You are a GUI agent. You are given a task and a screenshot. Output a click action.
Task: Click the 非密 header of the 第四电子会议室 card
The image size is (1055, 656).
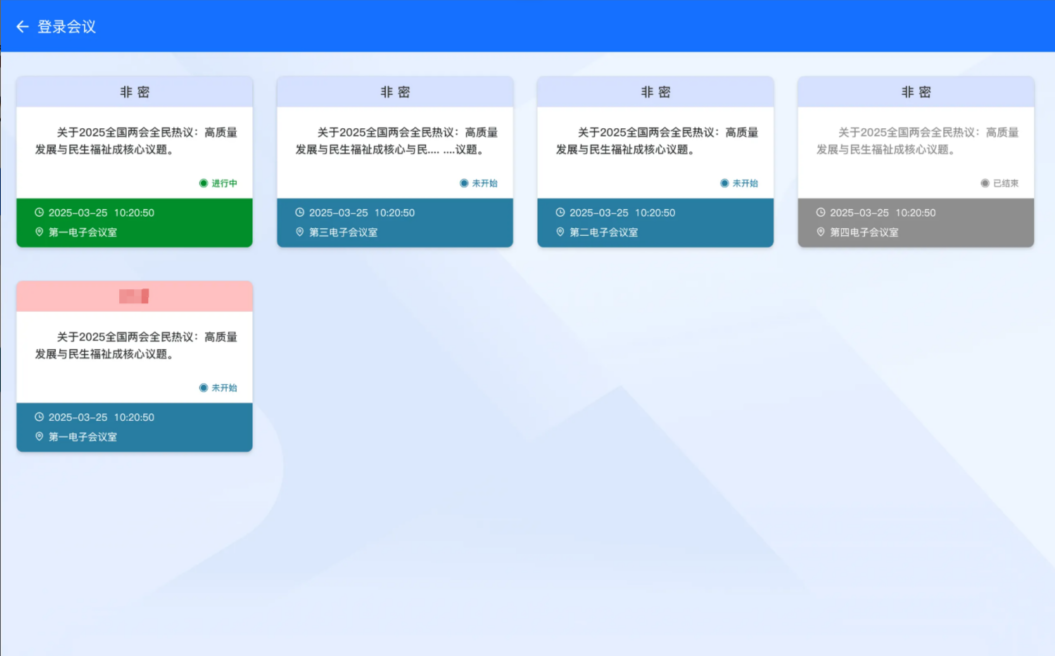point(916,92)
